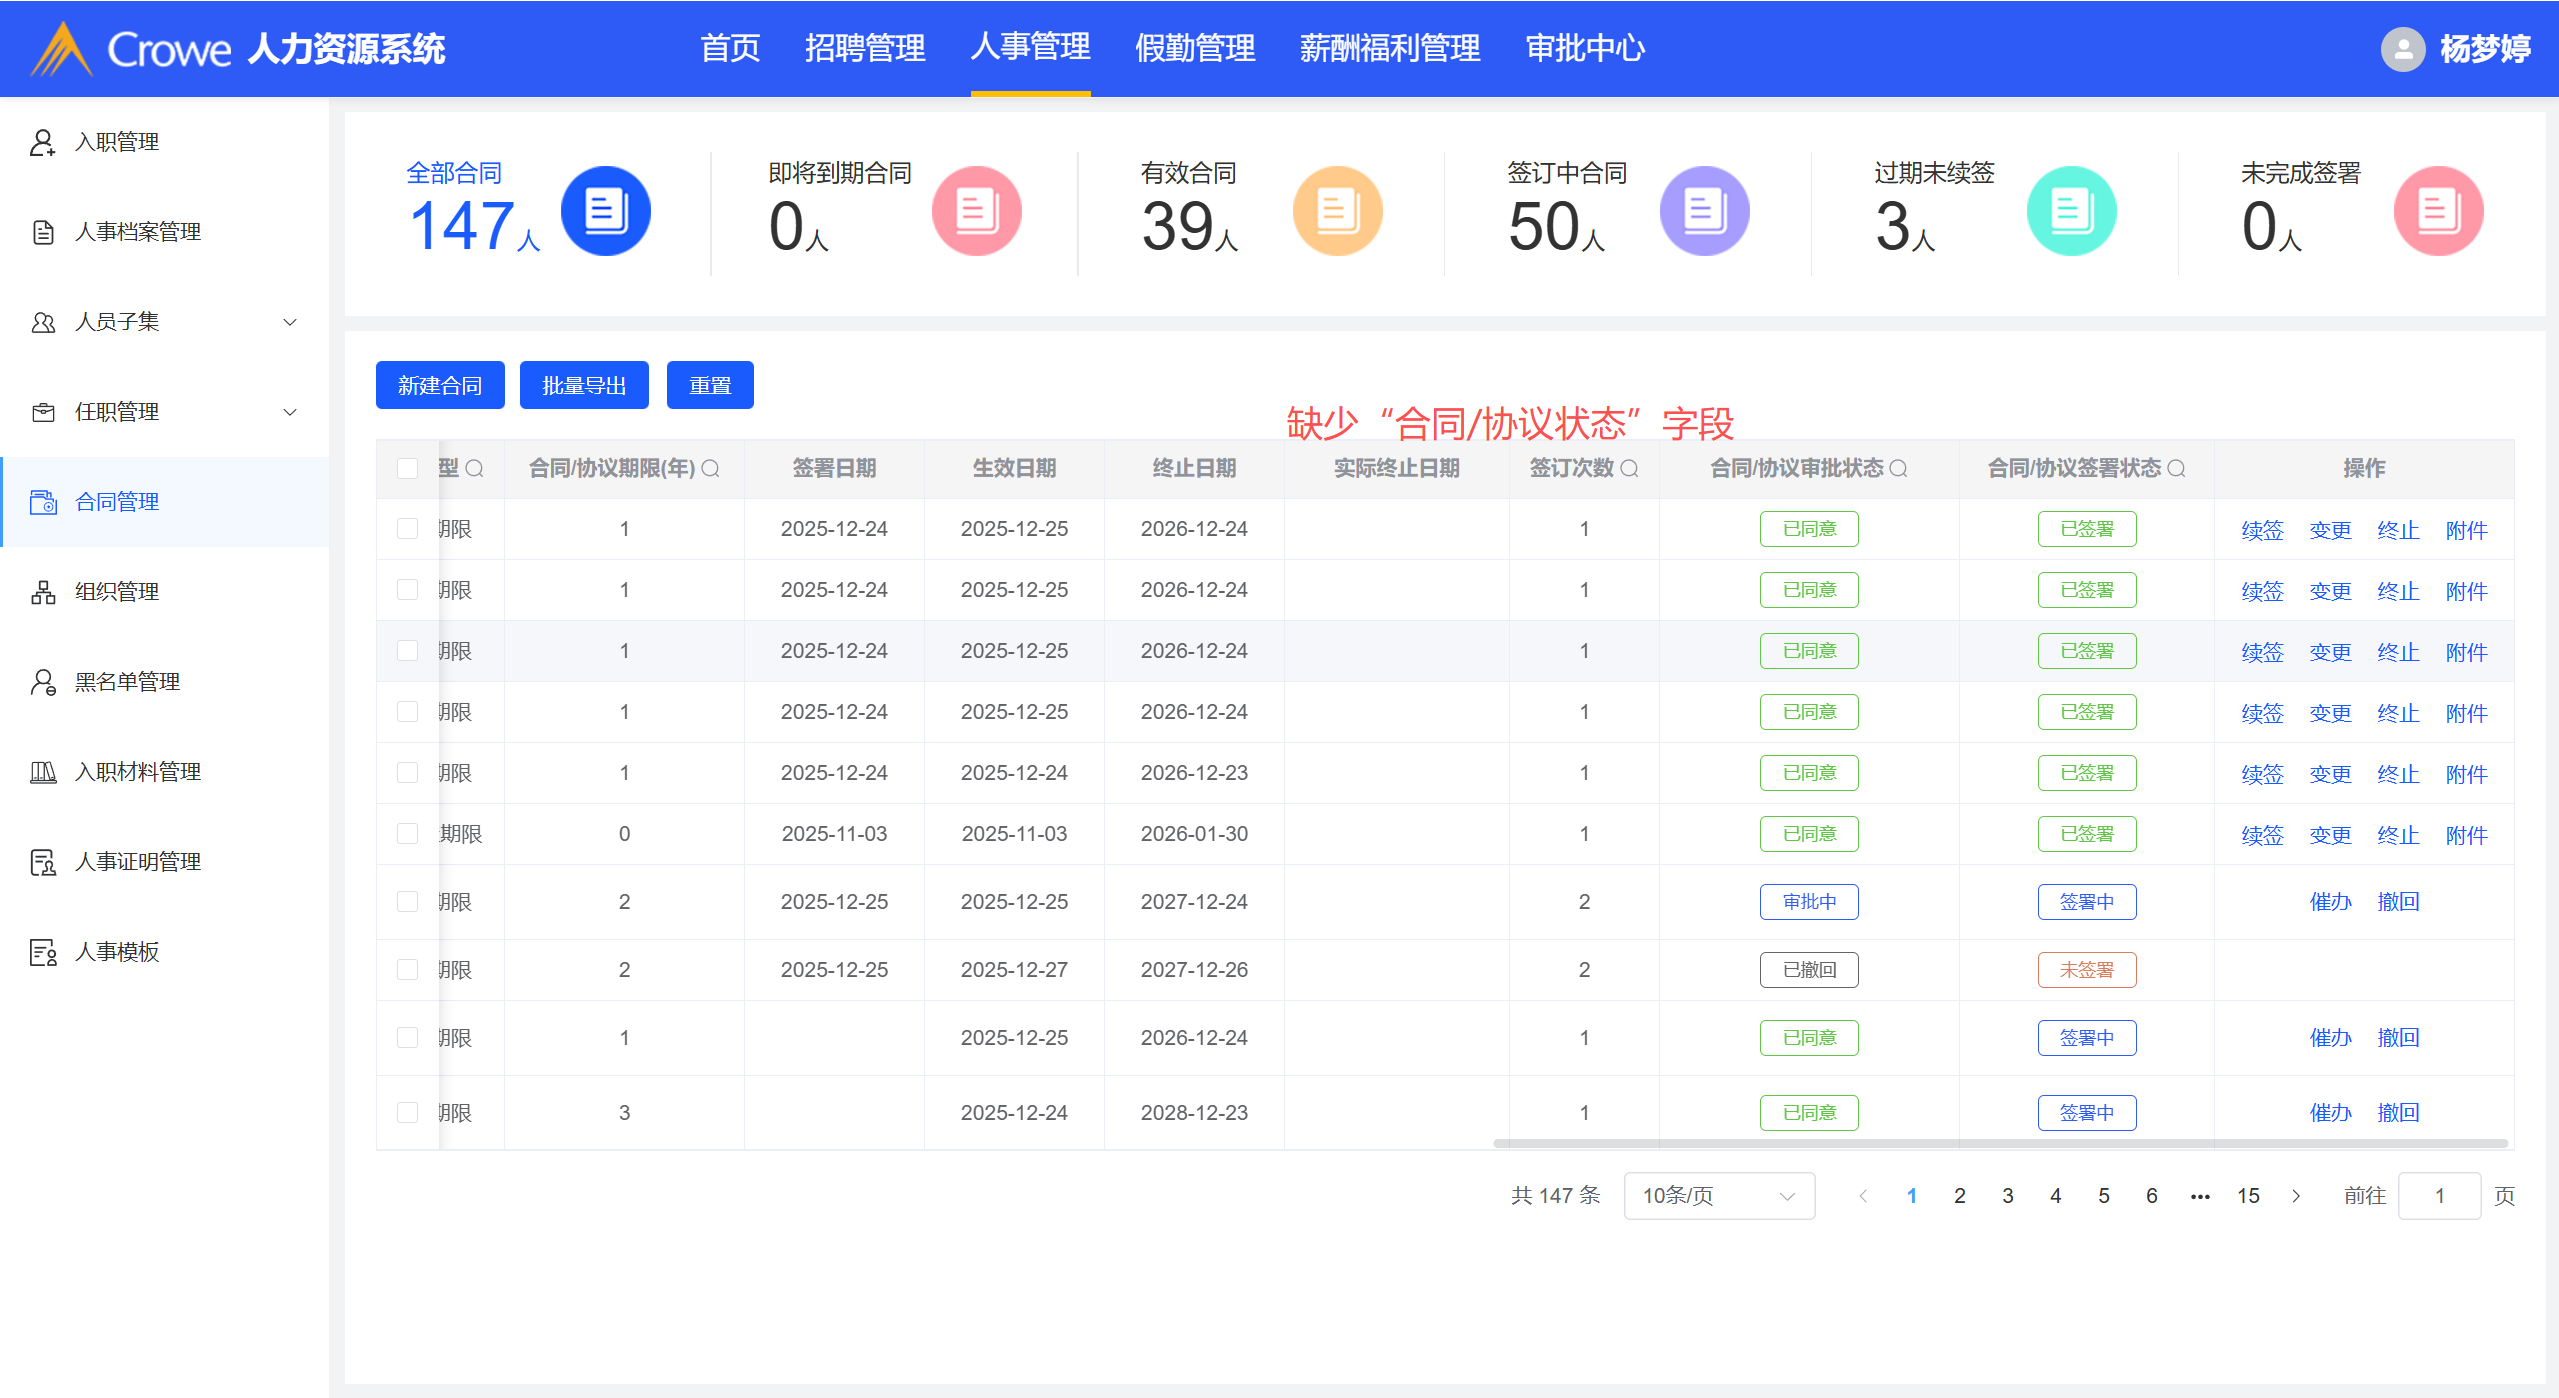Click the blue 全部合同 document icon

(x=605, y=211)
